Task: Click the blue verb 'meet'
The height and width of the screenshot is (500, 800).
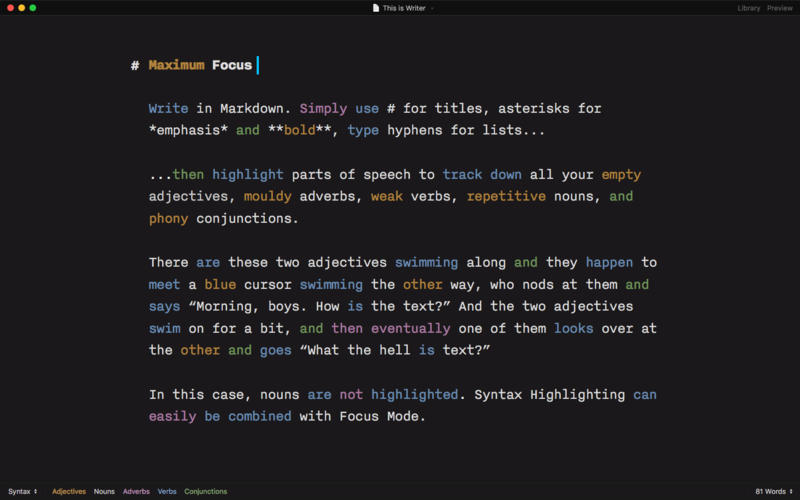Action: pos(164,285)
